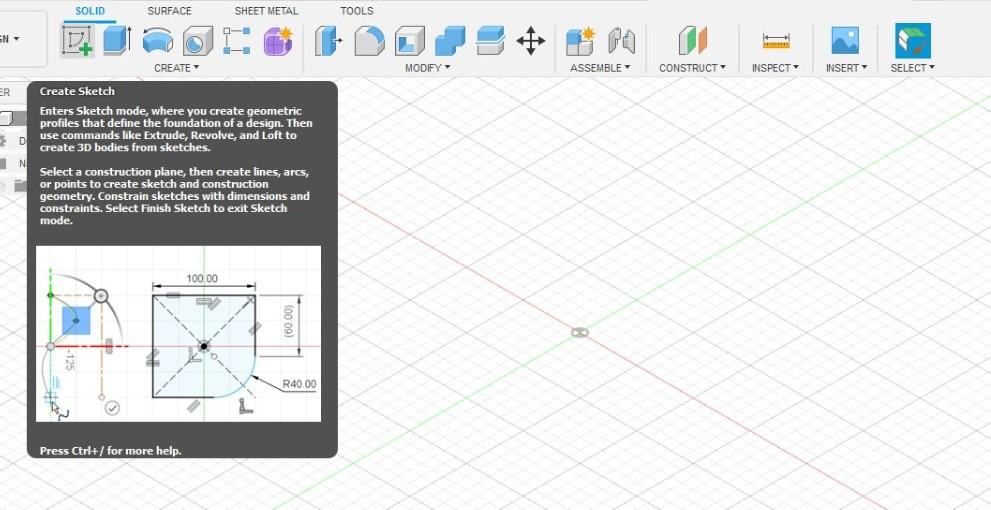Open the SURFACE tab
991x510 pixels.
coord(169,11)
